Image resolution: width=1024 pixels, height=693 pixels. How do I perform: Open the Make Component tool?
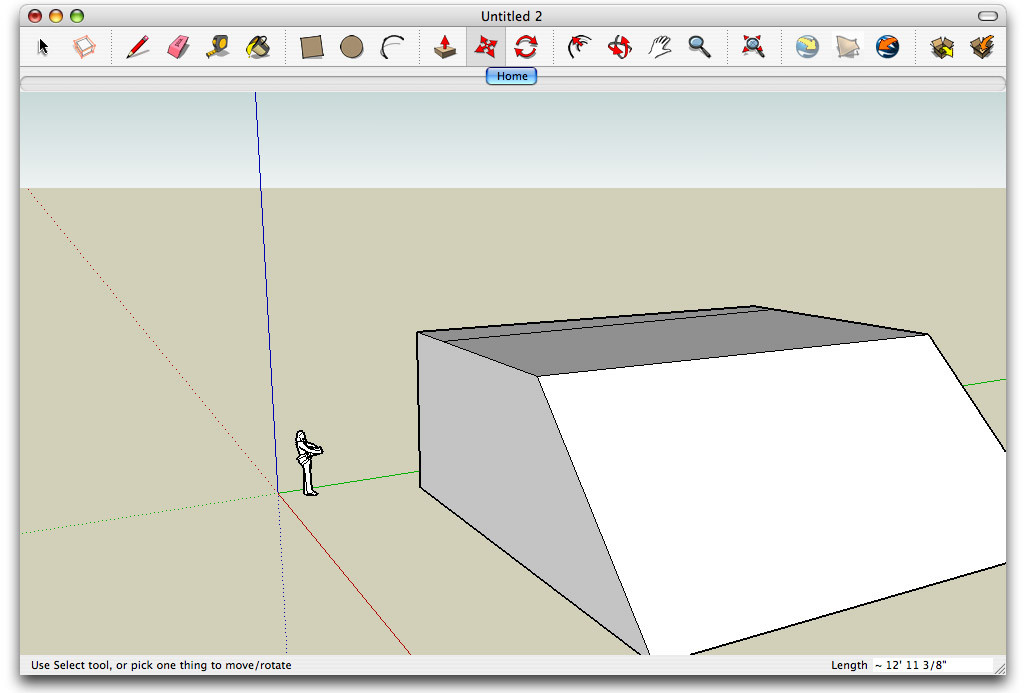tap(84, 46)
